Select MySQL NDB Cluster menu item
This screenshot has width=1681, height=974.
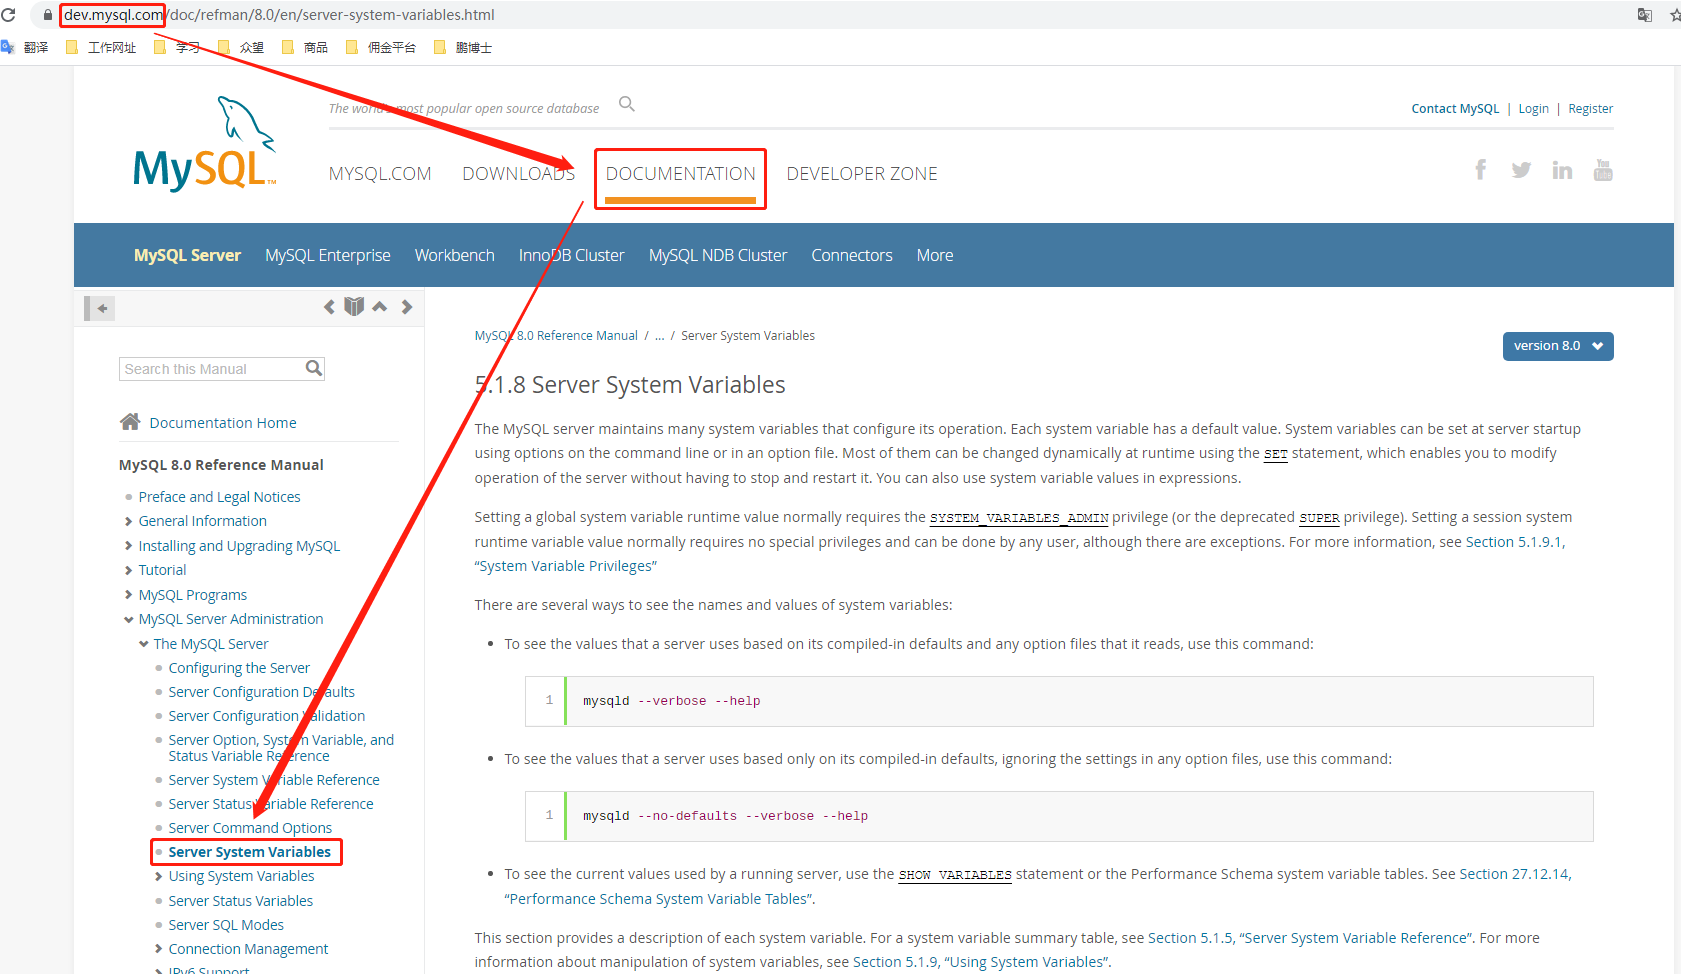pos(718,255)
